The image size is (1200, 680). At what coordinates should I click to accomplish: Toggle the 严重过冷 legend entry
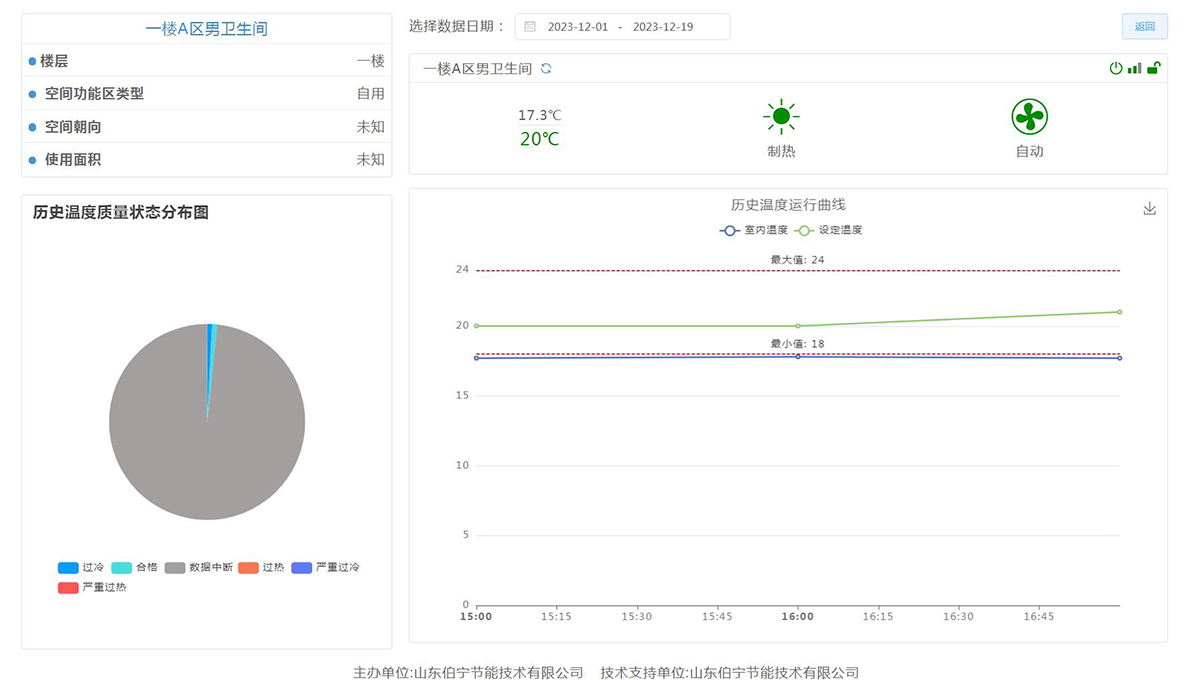coord(325,567)
